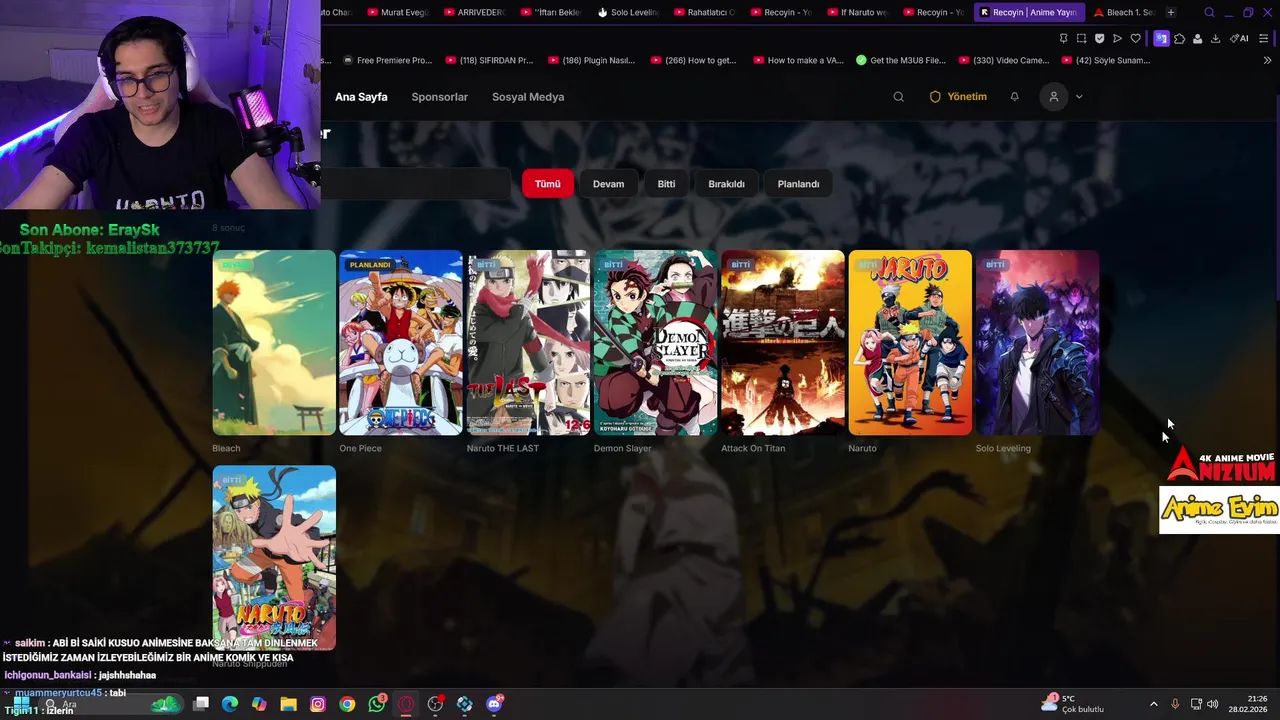Click the Demon Slayer title text

click(x=622, y=448)
